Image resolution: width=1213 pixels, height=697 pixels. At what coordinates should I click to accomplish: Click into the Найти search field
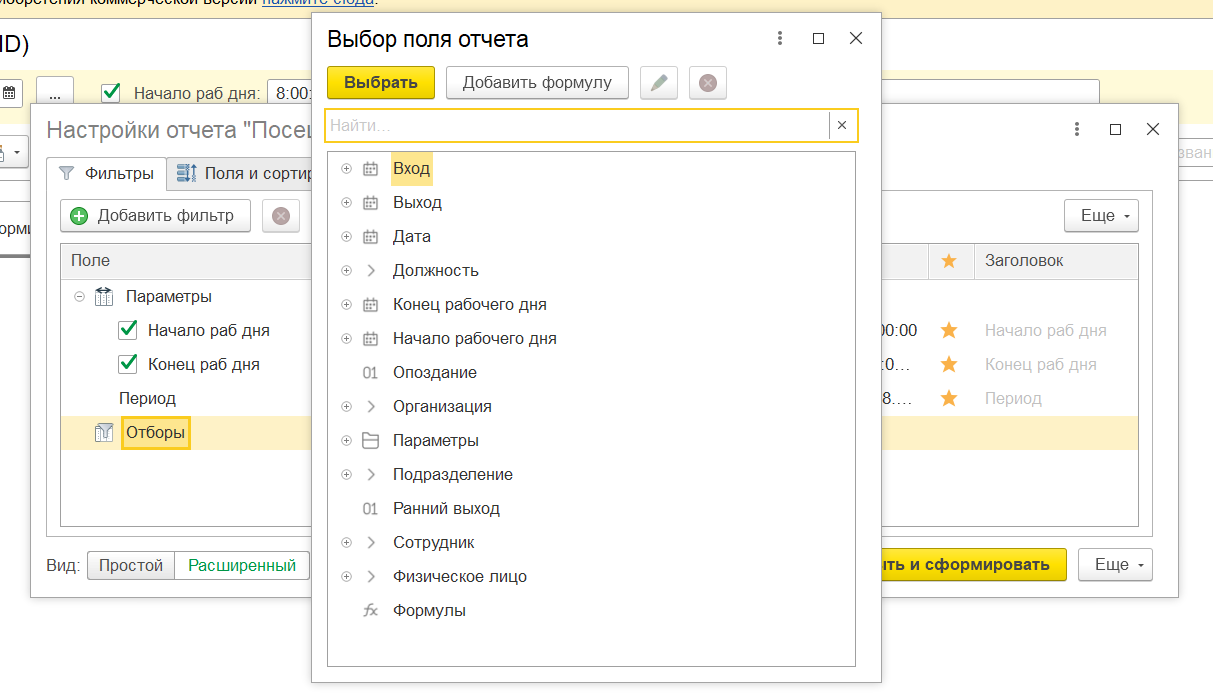pos(577,125)
